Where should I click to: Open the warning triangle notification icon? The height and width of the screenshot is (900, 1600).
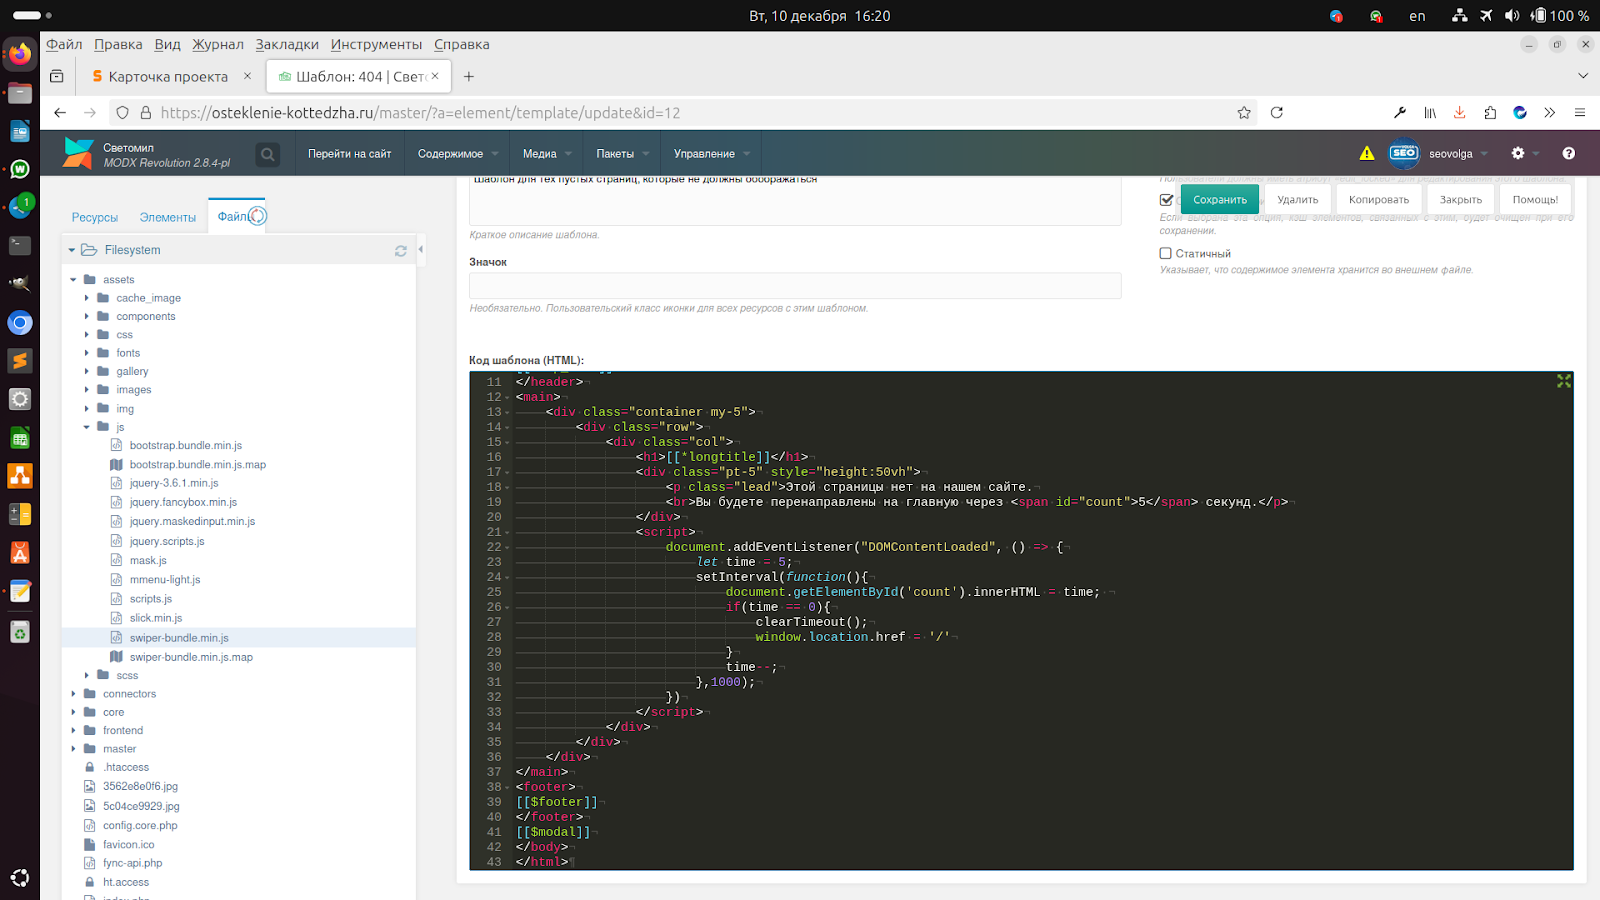(1367, 153)
